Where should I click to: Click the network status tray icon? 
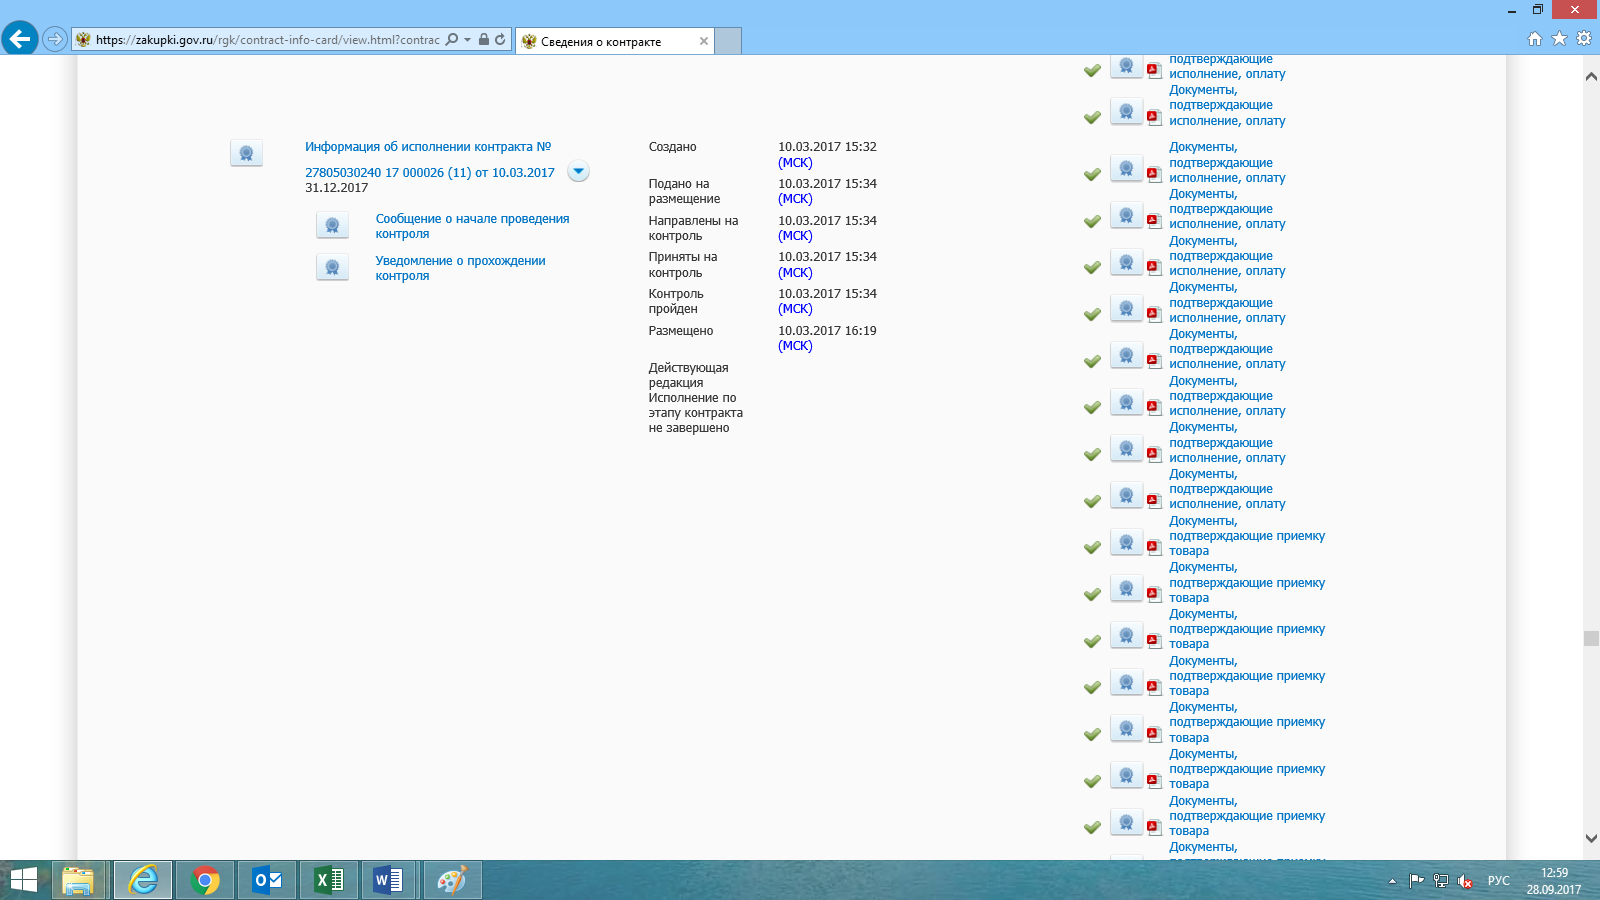[x=1441, y=881]
